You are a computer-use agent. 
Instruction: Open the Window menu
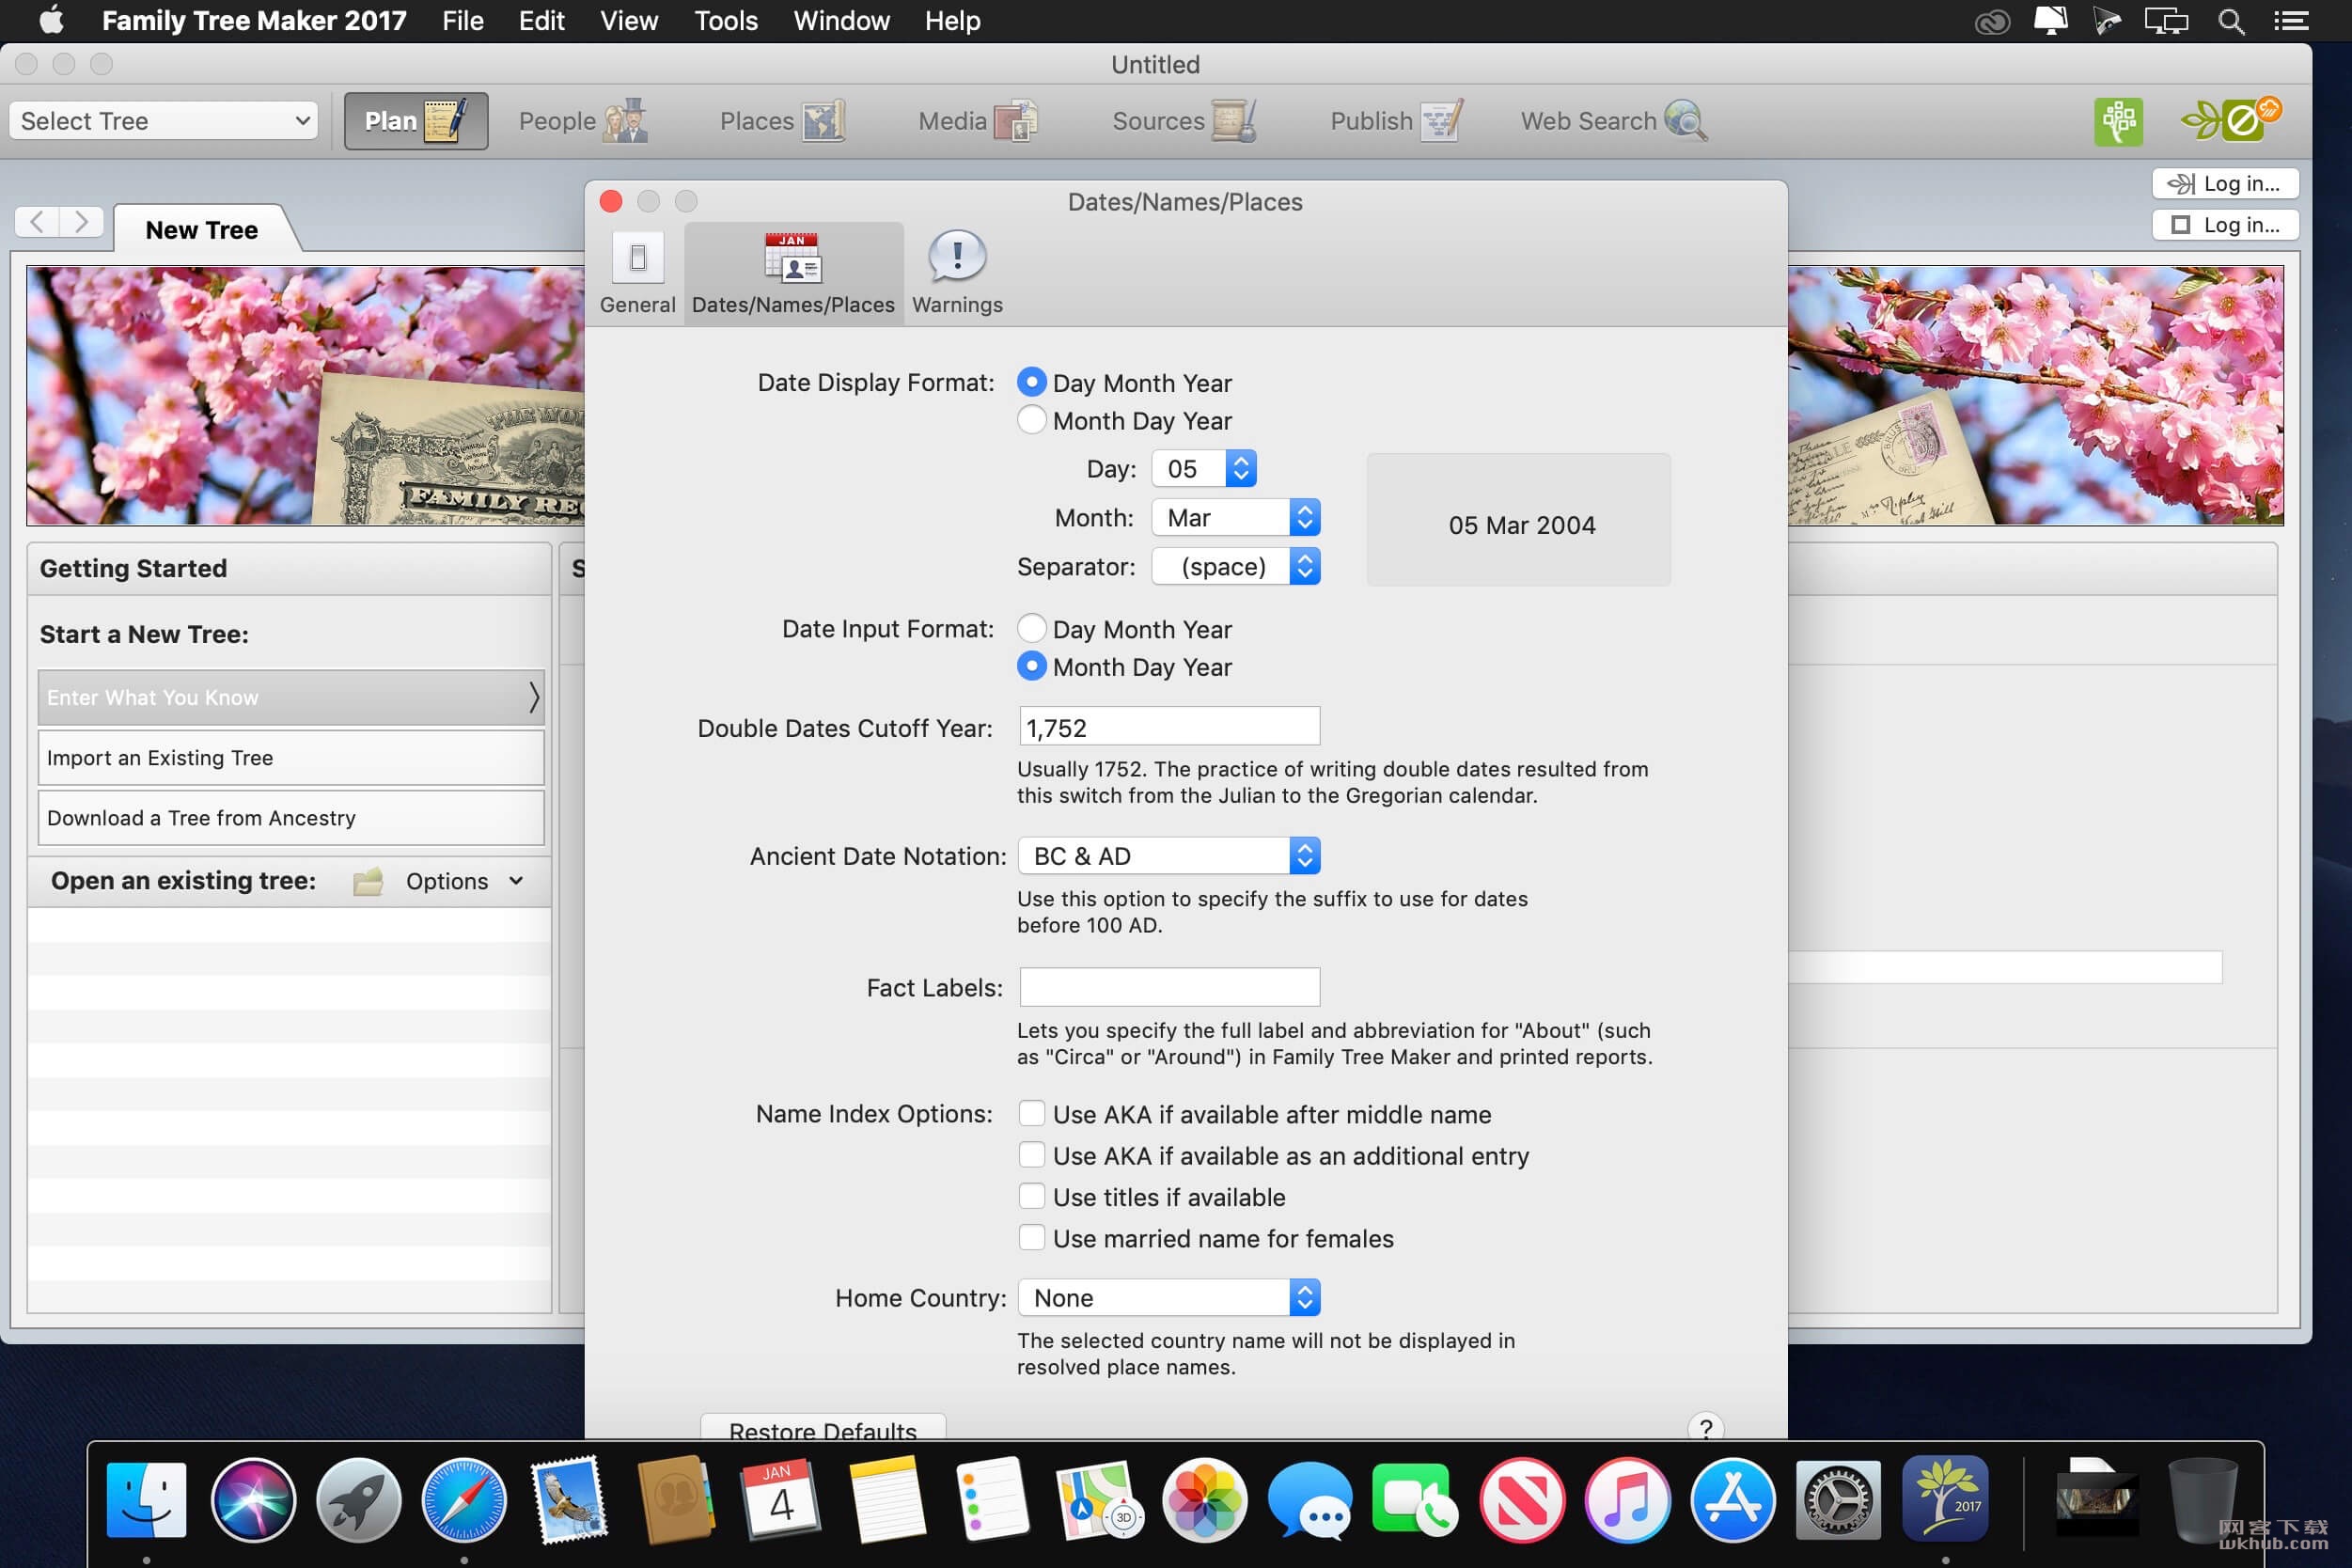tap(841, 21)
